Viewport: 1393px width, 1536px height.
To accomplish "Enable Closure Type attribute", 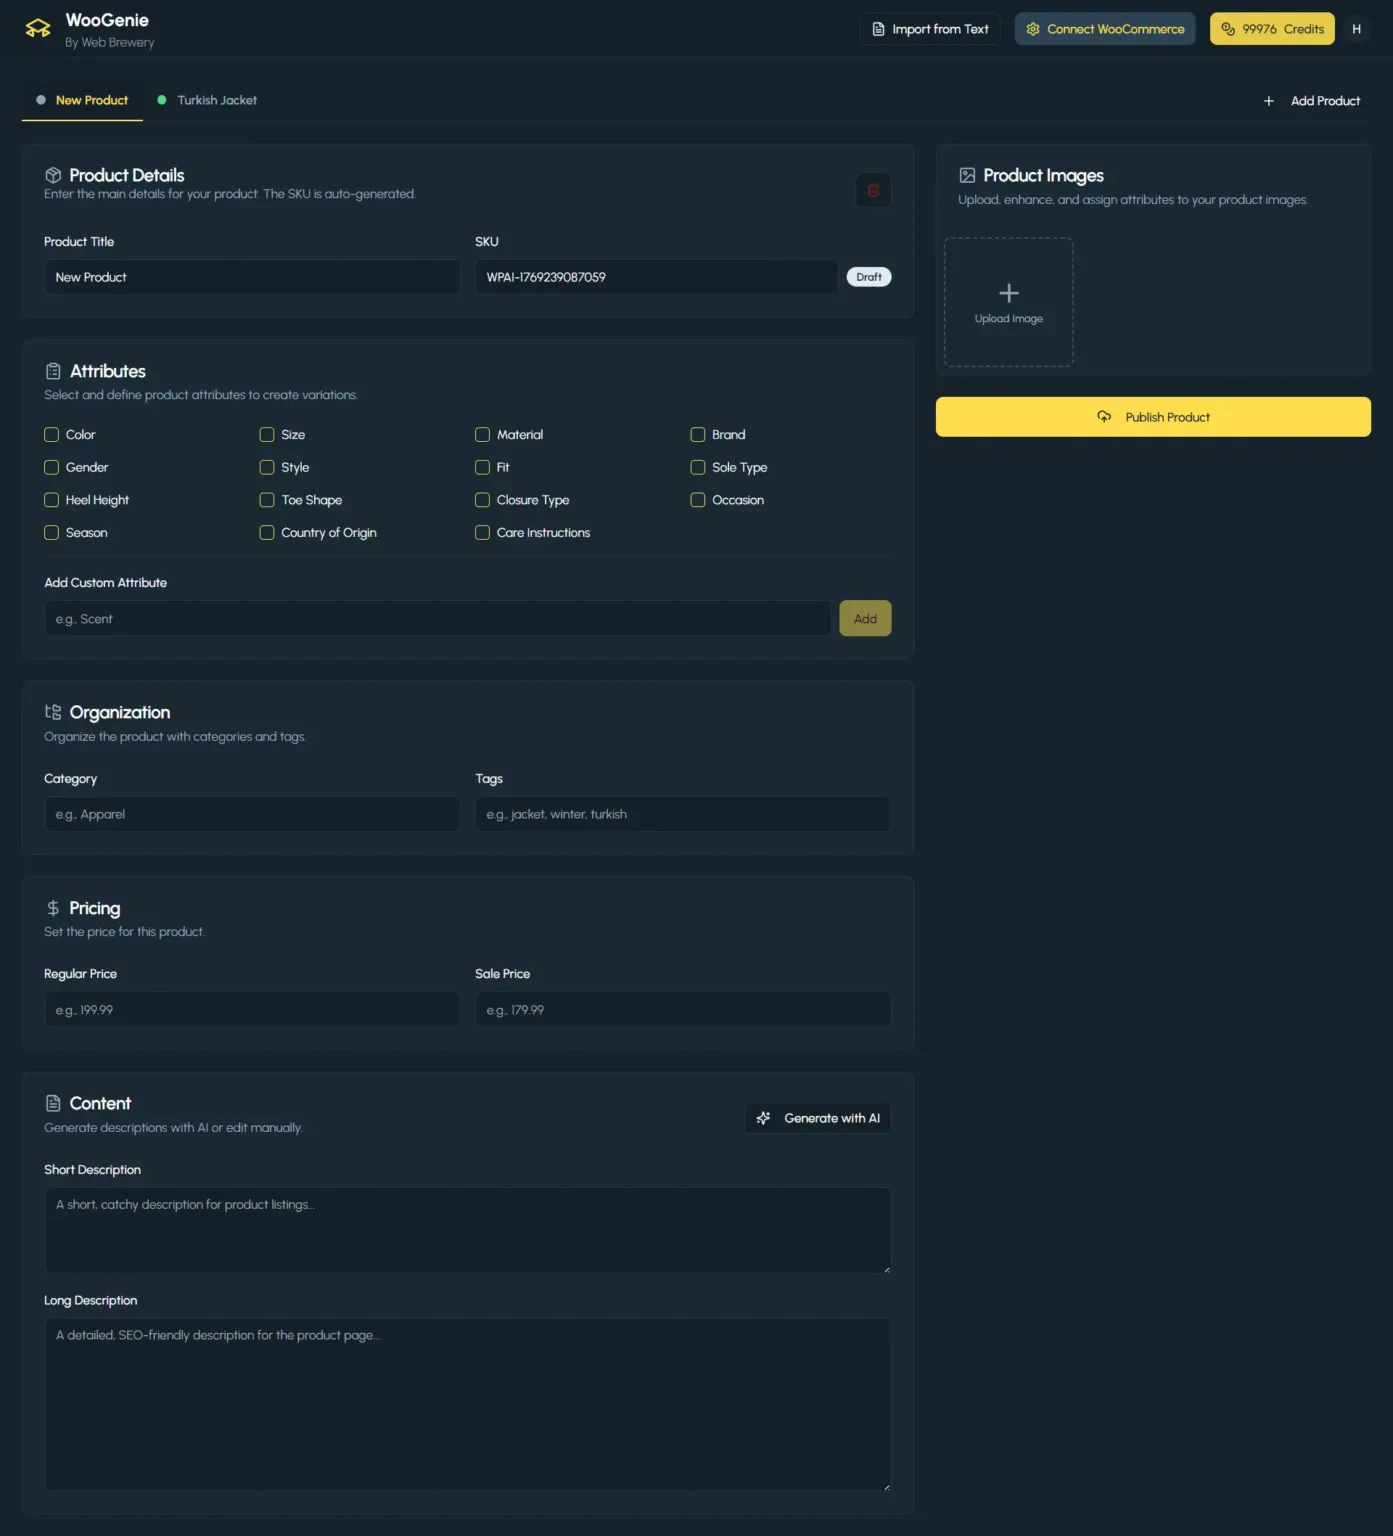I will coord(482,500).
